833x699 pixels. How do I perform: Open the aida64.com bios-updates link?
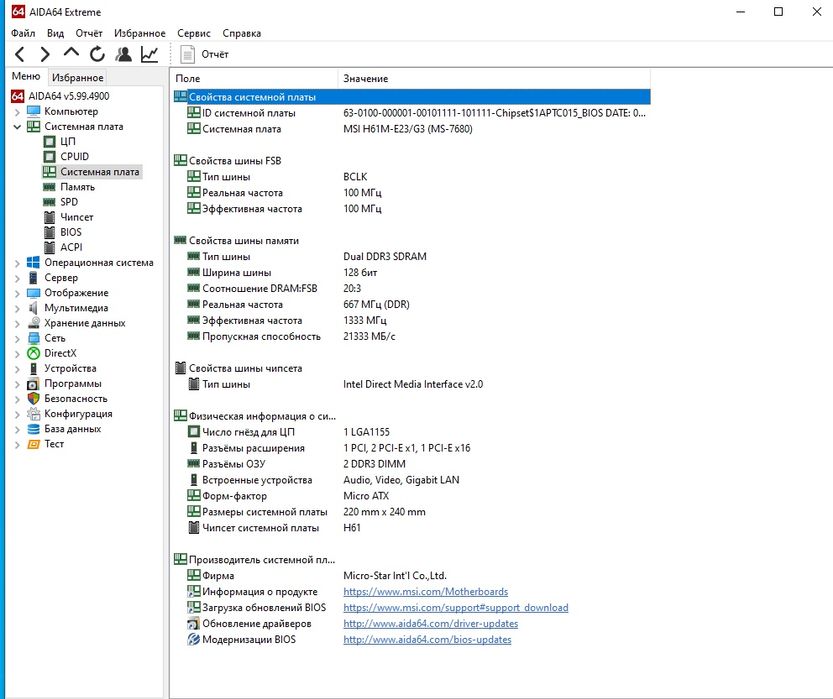(427, 640)
